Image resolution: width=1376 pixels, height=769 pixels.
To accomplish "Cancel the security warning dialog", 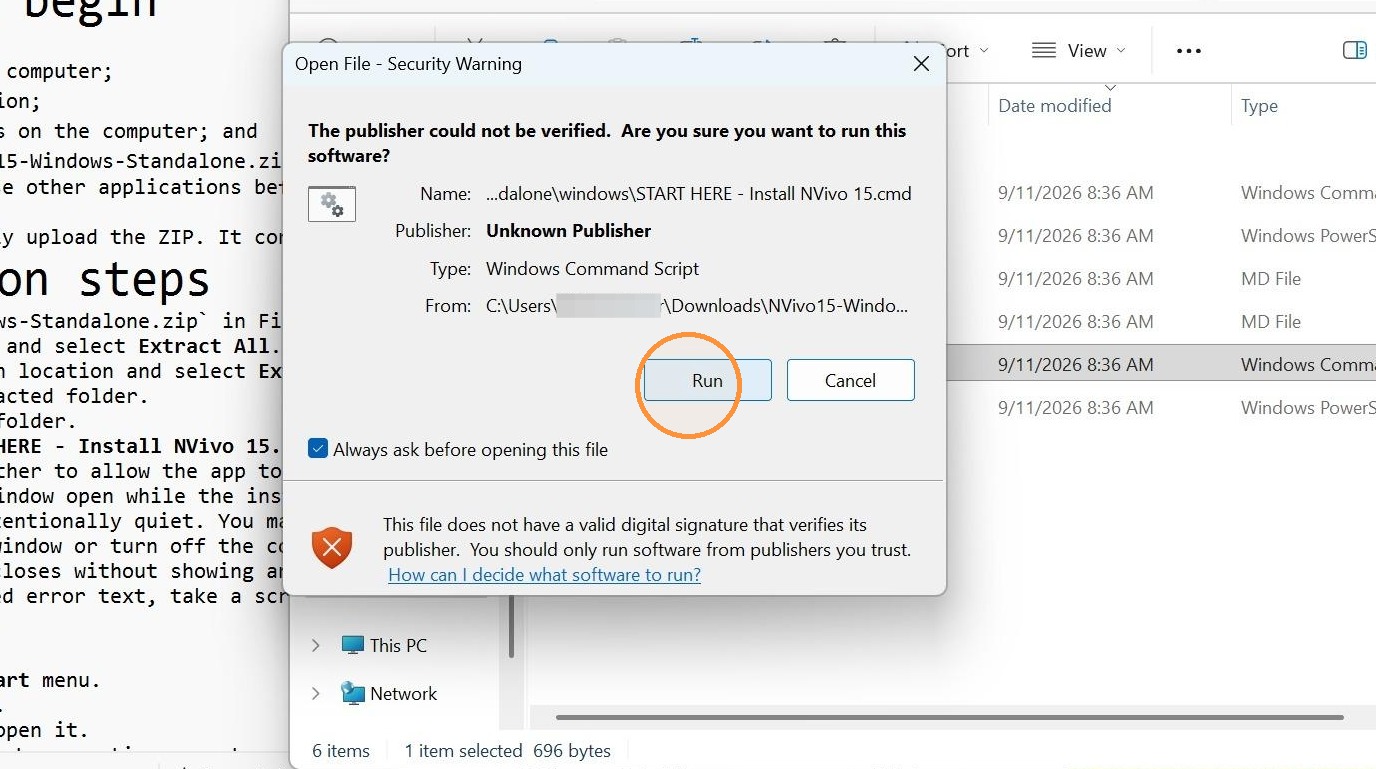I will click(850, 381).
